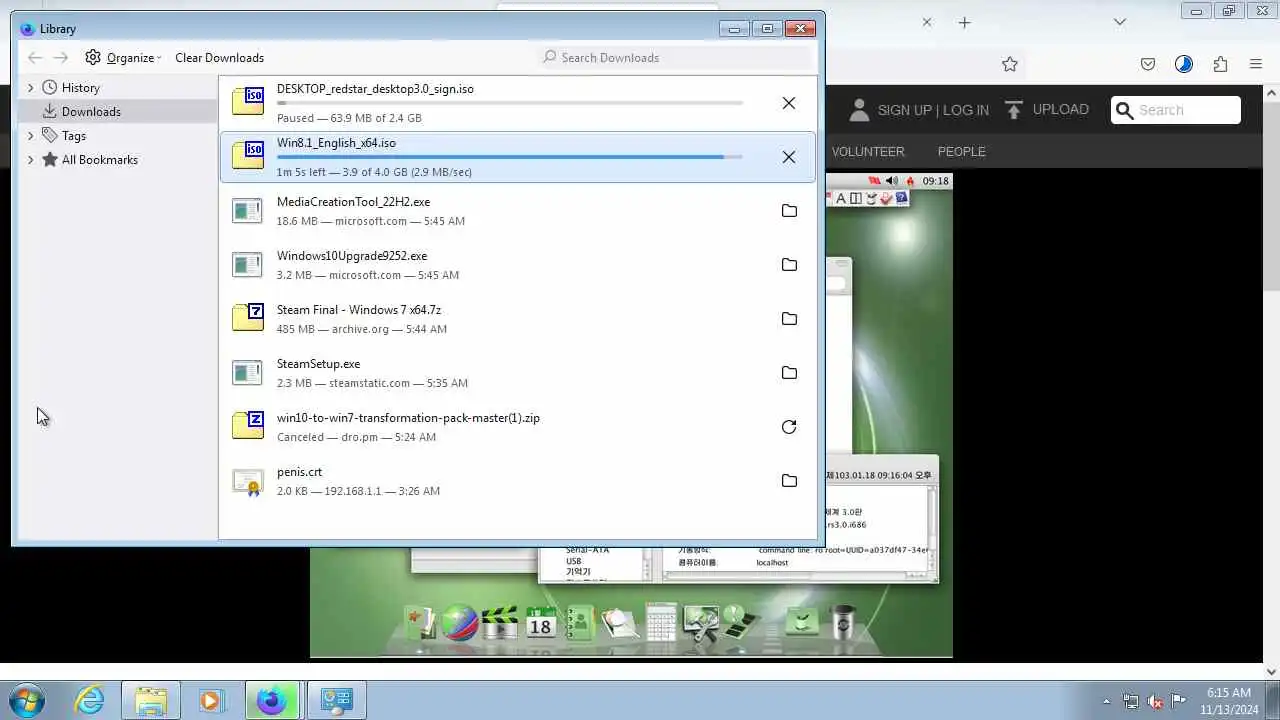
Task: Show Windows10Upgrade9252.exe in folder
Action: [x=789, y=265]
